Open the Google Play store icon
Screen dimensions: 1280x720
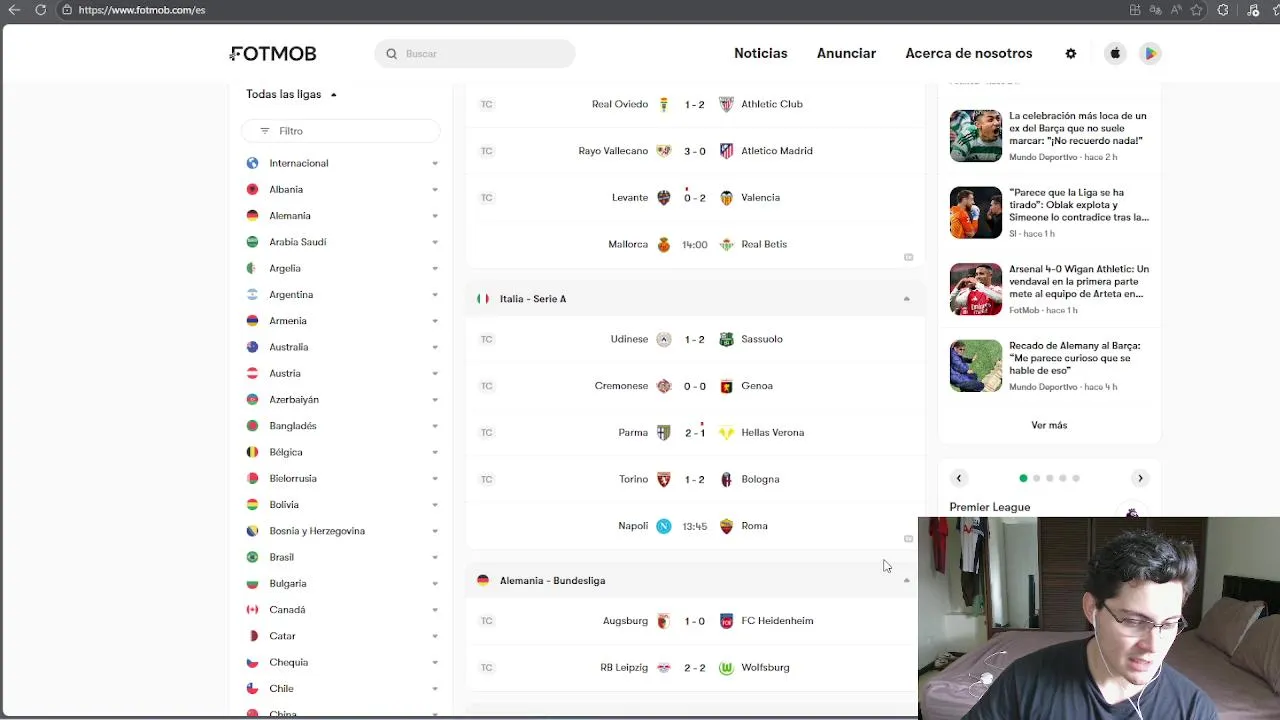click(x=1151, y=53)
